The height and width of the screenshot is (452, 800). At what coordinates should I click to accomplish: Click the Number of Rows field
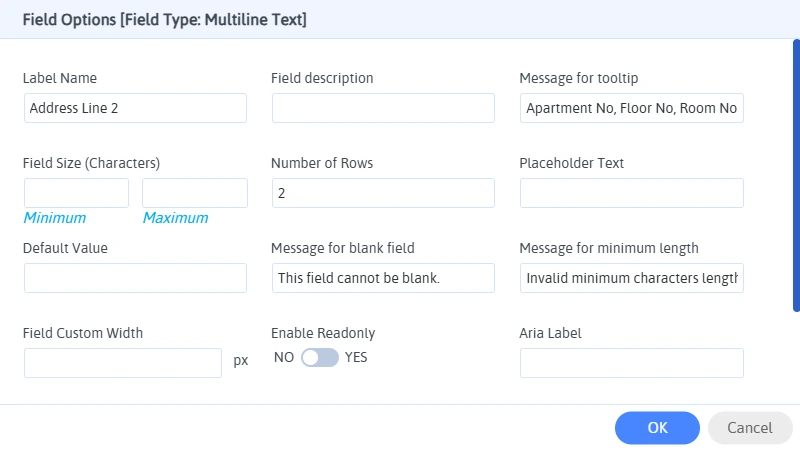[x=383, y=193]
